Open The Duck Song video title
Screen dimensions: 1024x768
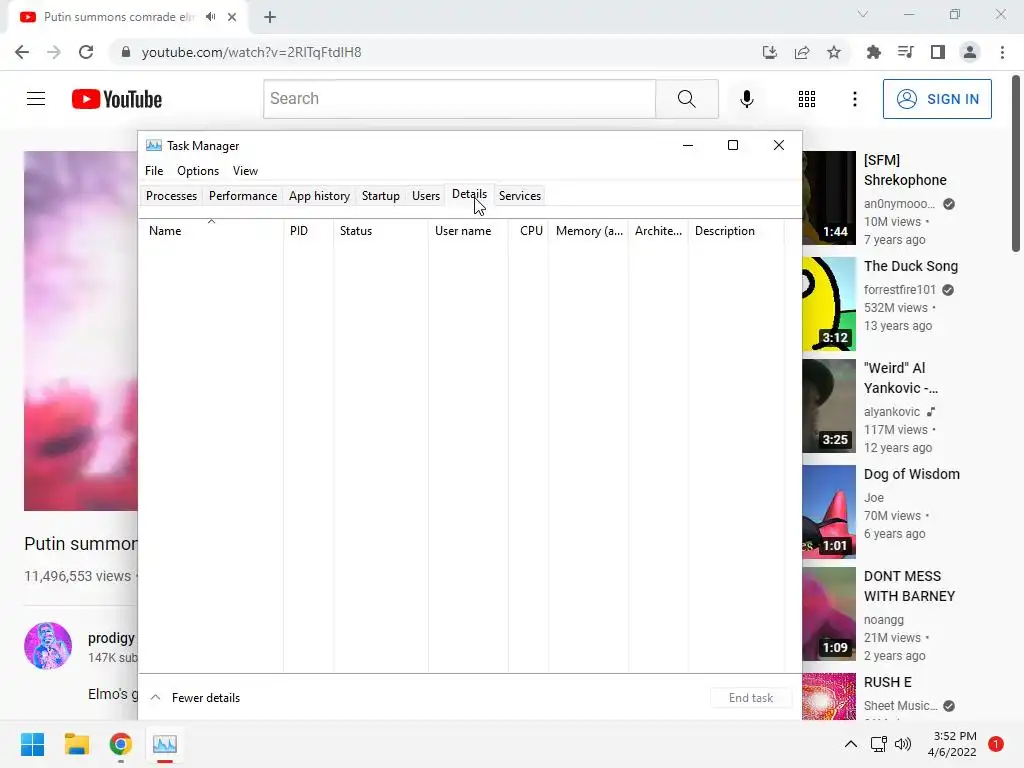[910, 266]
